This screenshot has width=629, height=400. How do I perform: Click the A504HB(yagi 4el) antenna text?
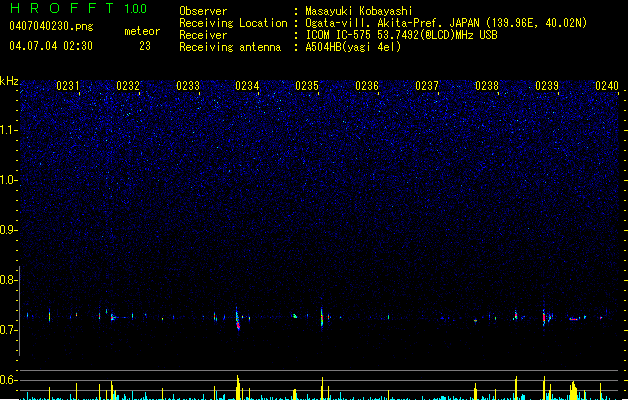(353, 47)
